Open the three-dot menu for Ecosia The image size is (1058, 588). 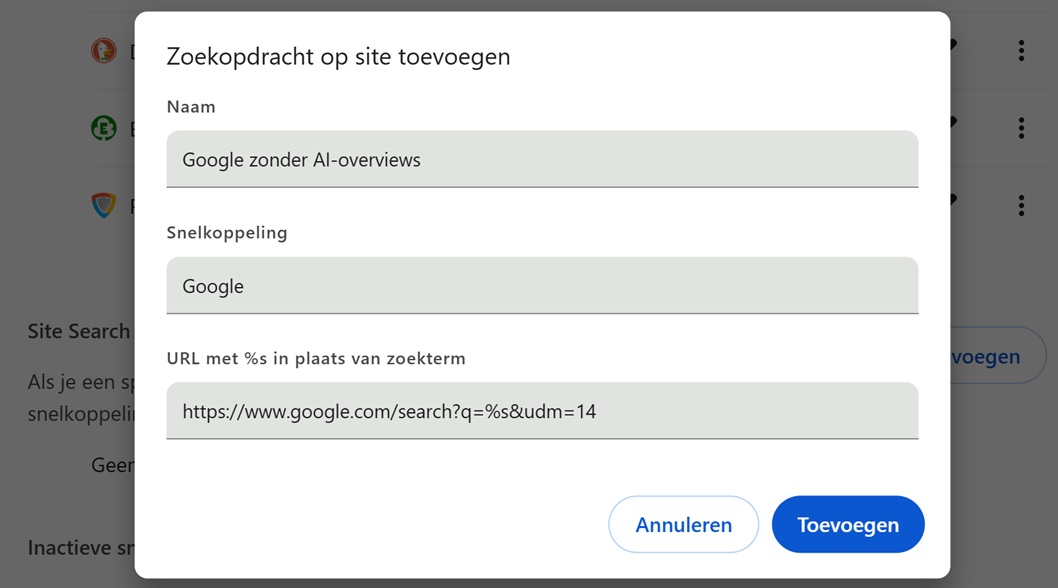click(x=1021, y=128)
